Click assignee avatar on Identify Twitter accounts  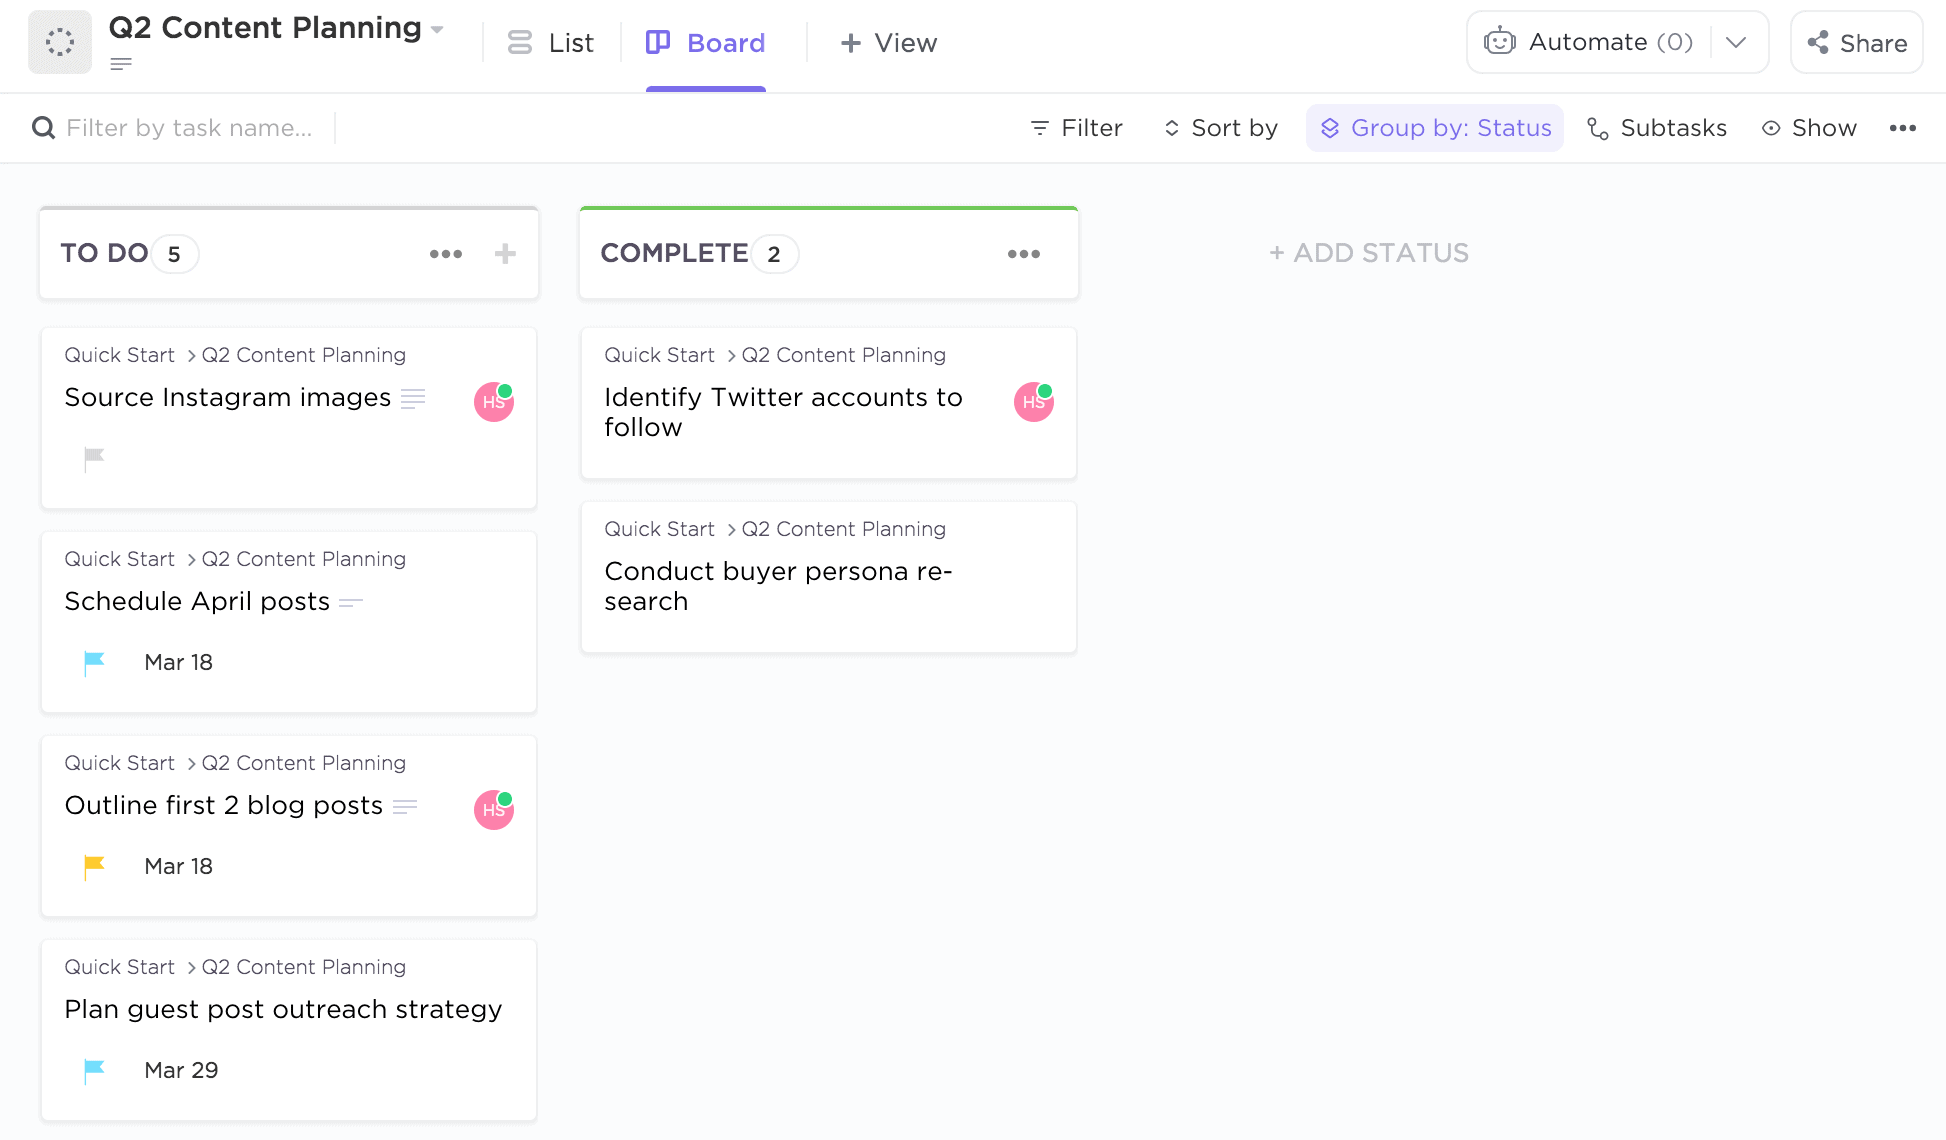click(x=1034, y=402)
